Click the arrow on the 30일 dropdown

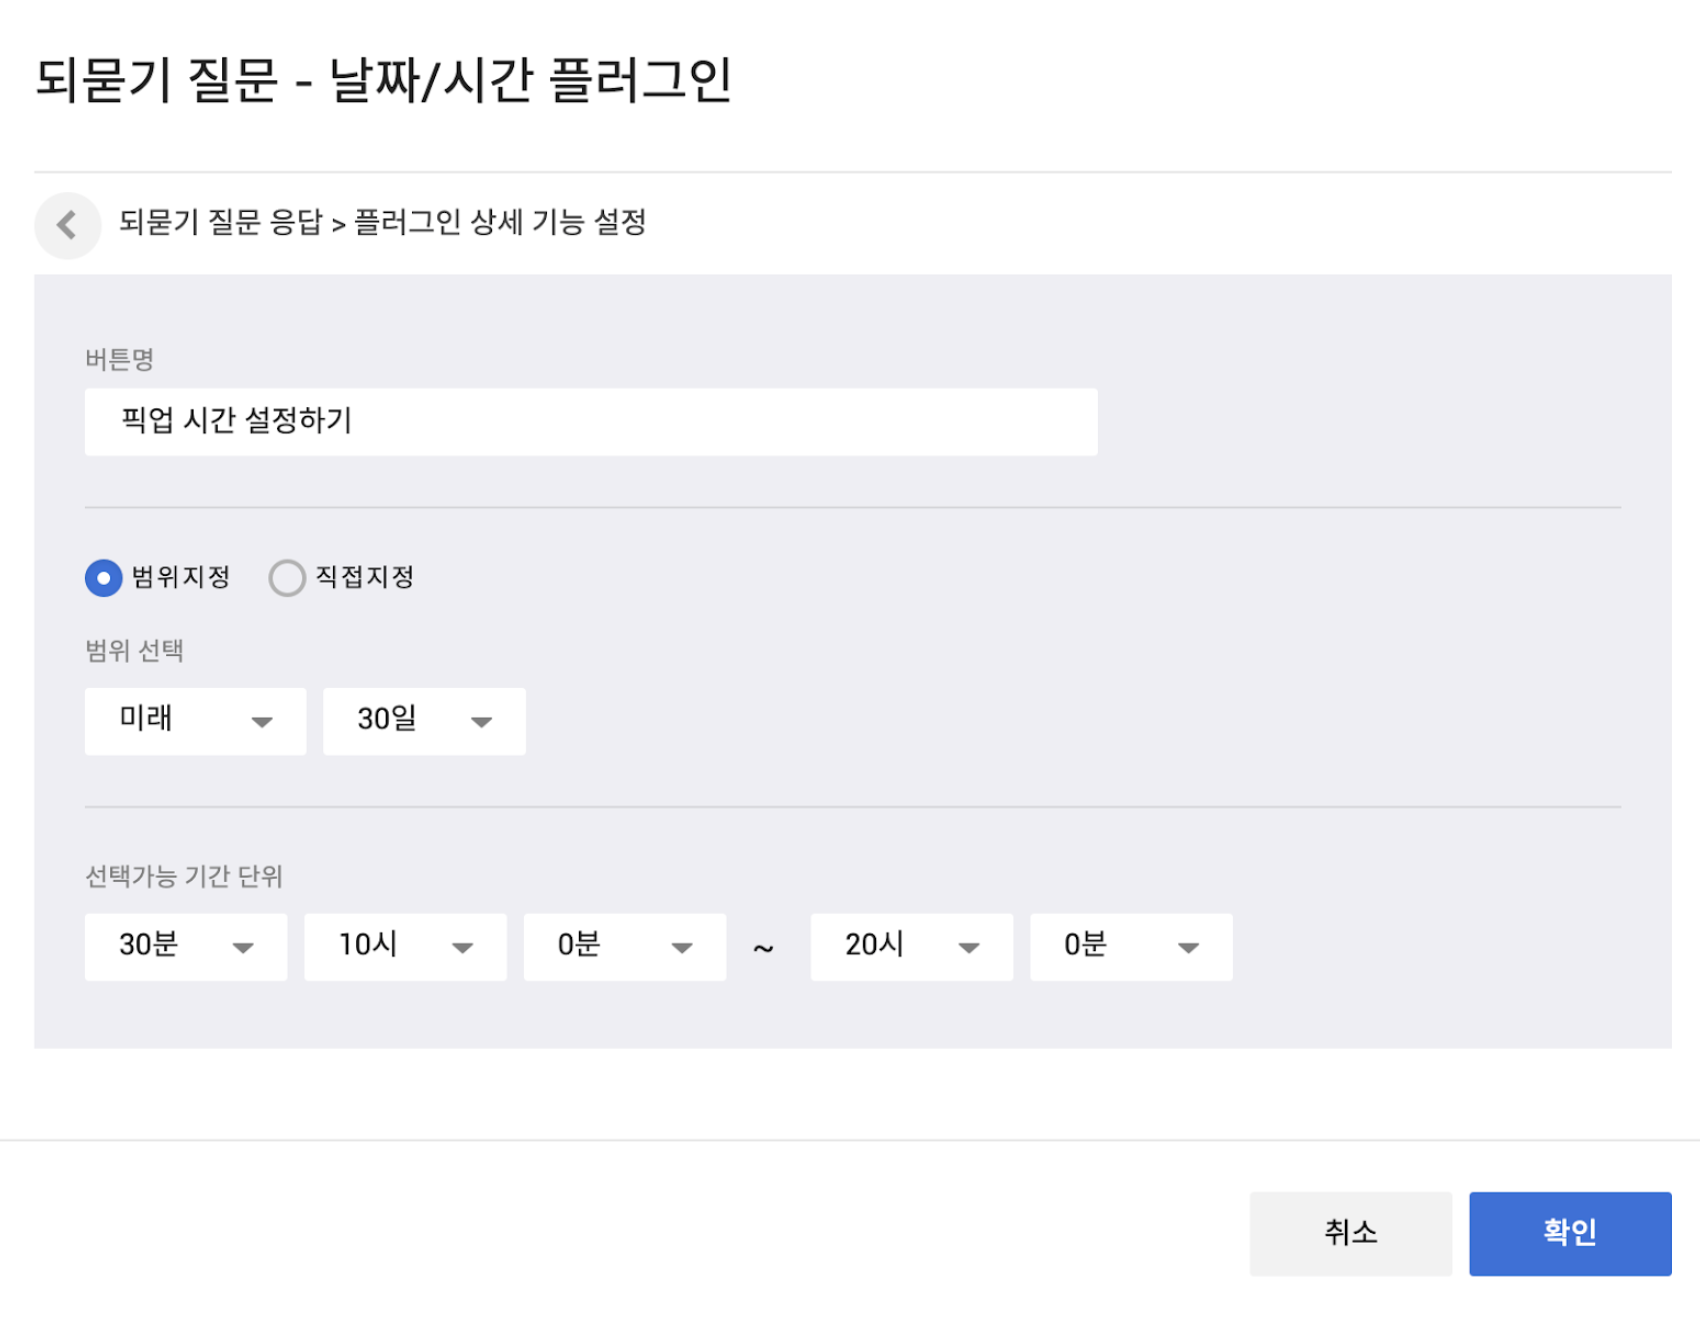coord(481,722)
